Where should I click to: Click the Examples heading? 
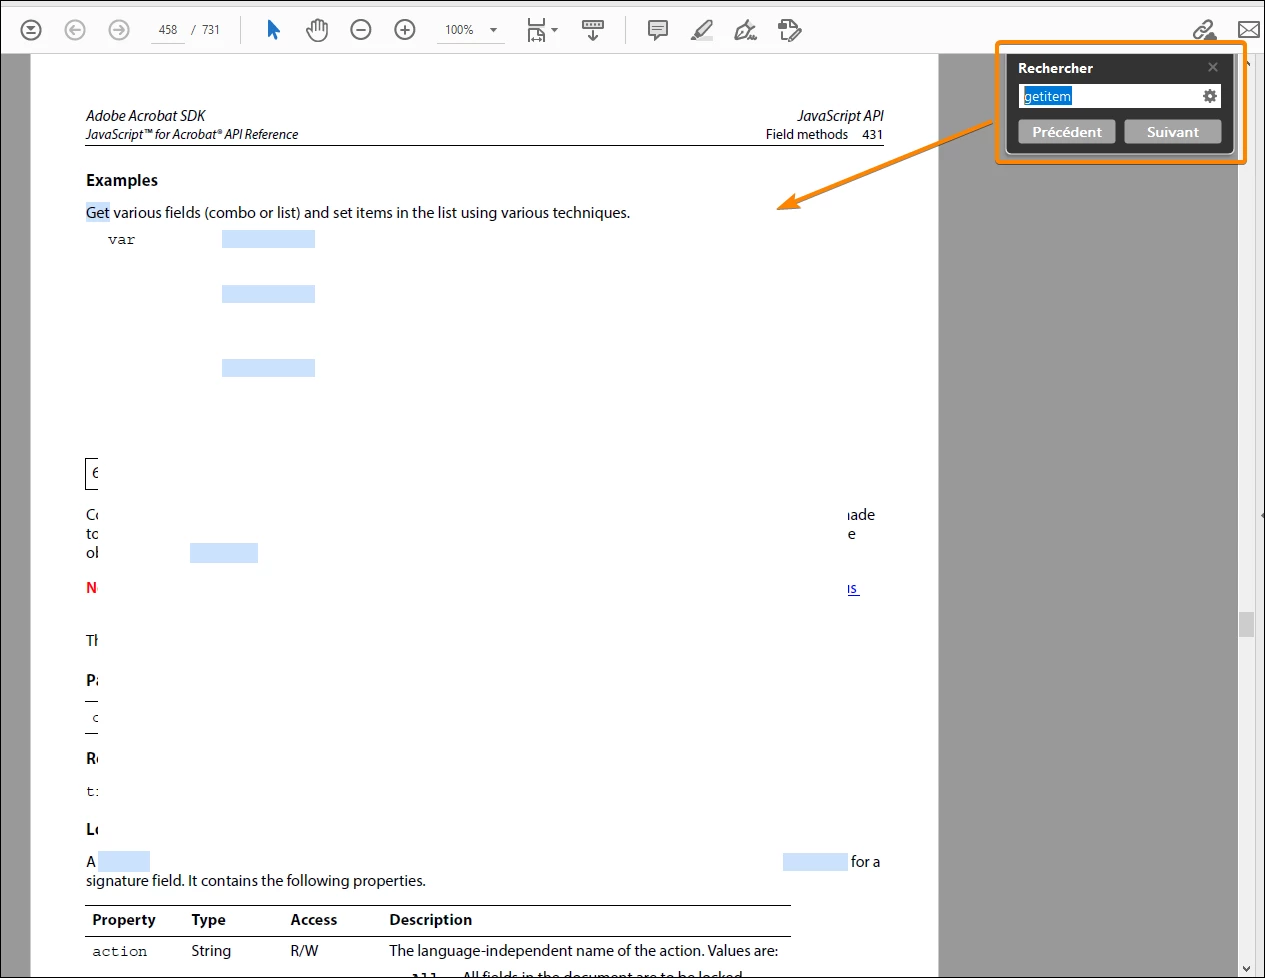coord(122,180)
